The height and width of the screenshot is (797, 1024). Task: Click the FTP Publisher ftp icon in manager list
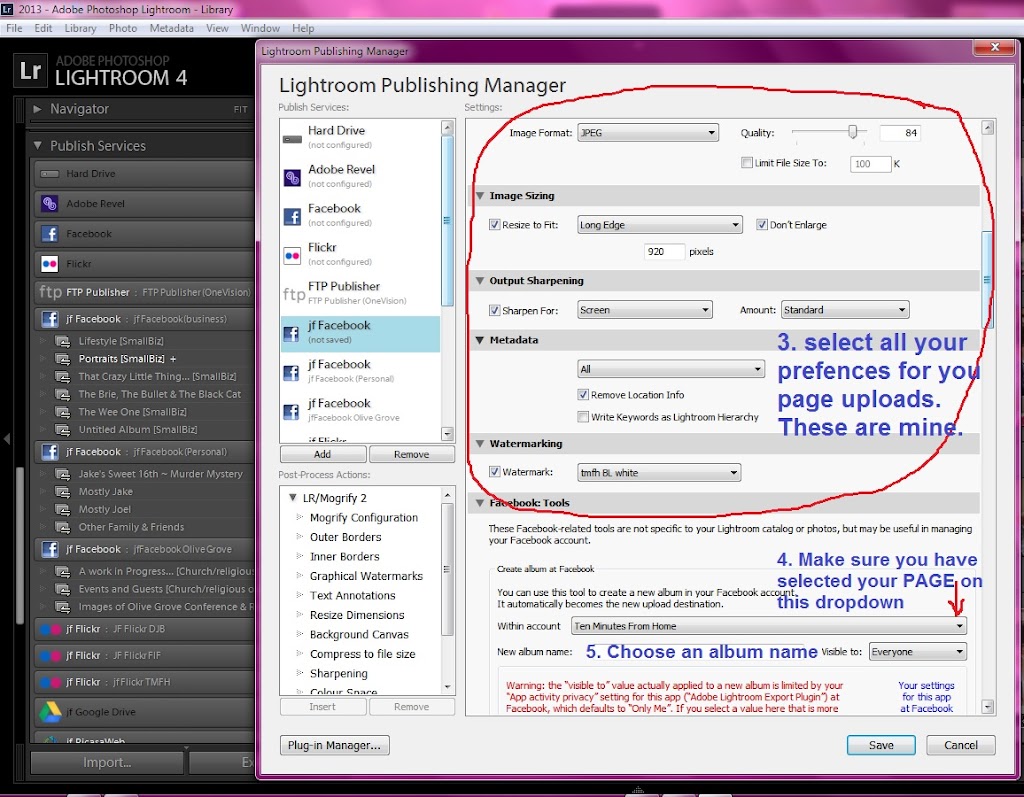click(x=293, y=294)
